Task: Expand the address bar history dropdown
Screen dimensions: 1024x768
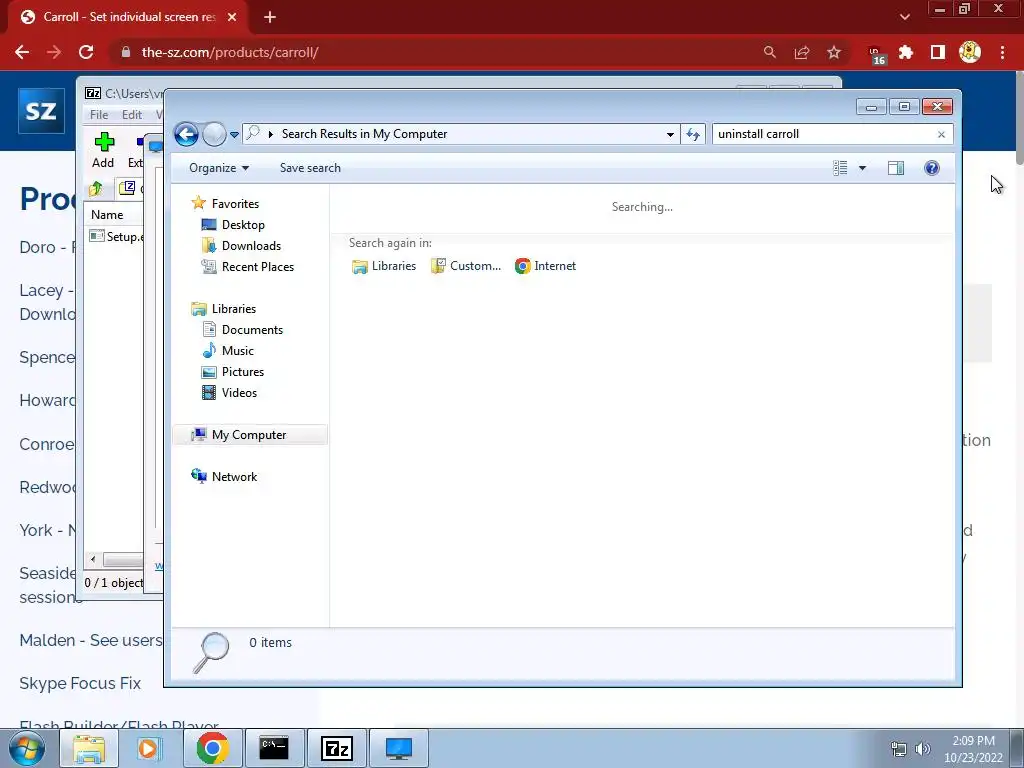Action: 670,135
